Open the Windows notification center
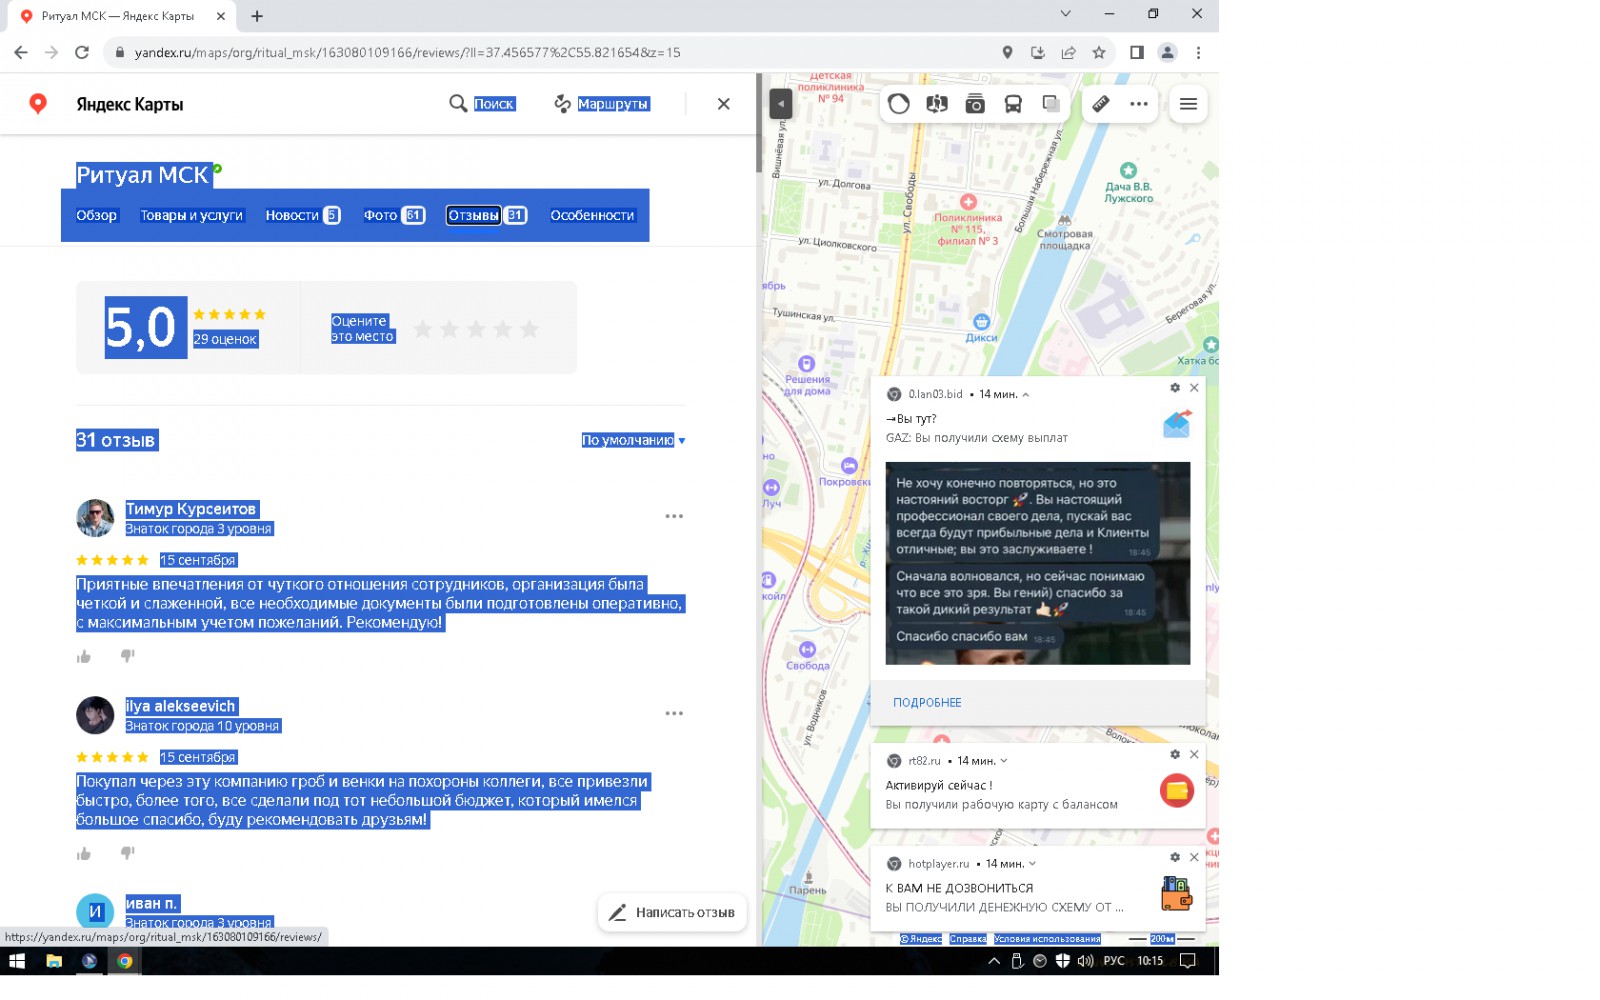 (x=1188, y=961)
